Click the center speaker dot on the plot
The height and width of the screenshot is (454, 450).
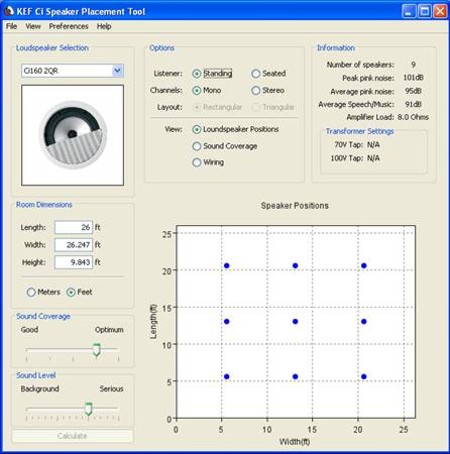click(295, 322)
